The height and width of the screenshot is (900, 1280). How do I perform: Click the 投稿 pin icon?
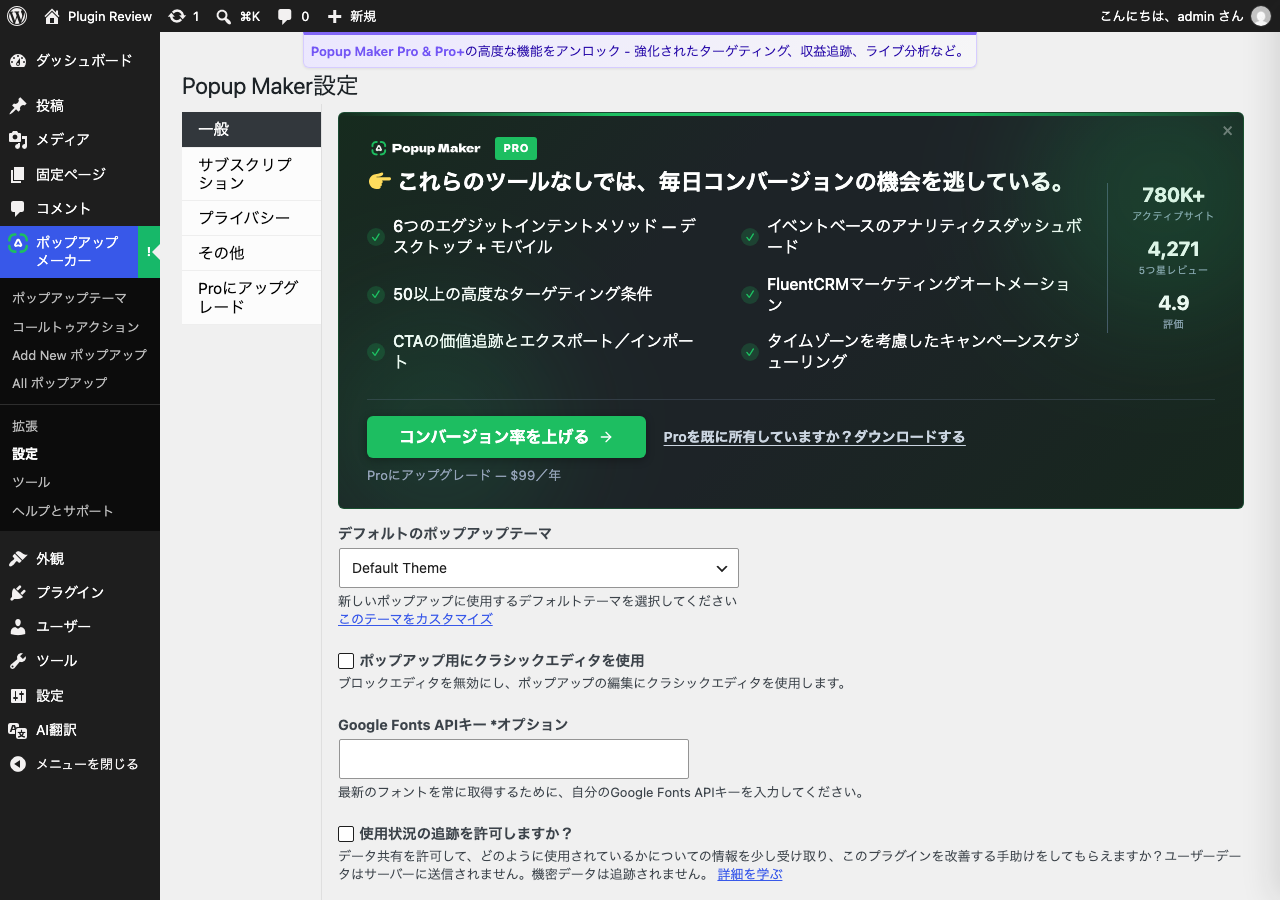click(18, 106)
